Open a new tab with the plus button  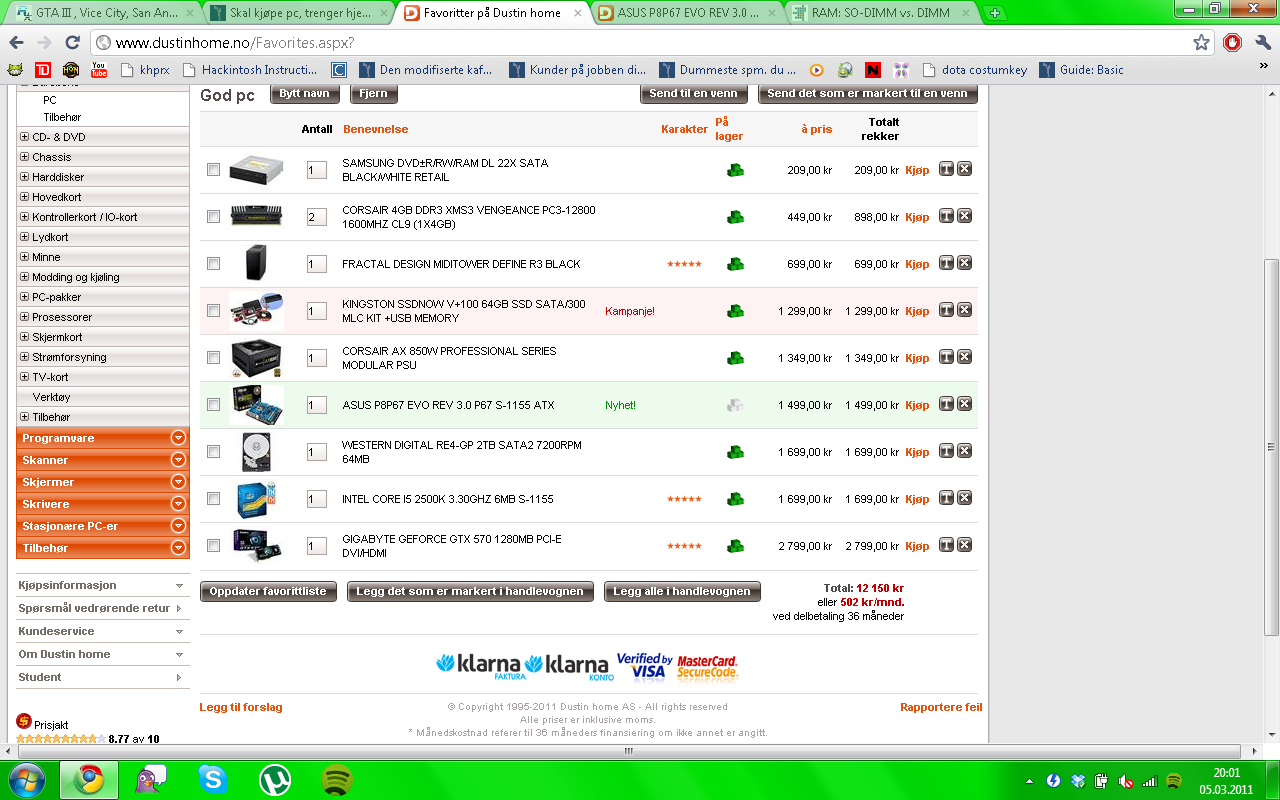(x=994, y=13)
